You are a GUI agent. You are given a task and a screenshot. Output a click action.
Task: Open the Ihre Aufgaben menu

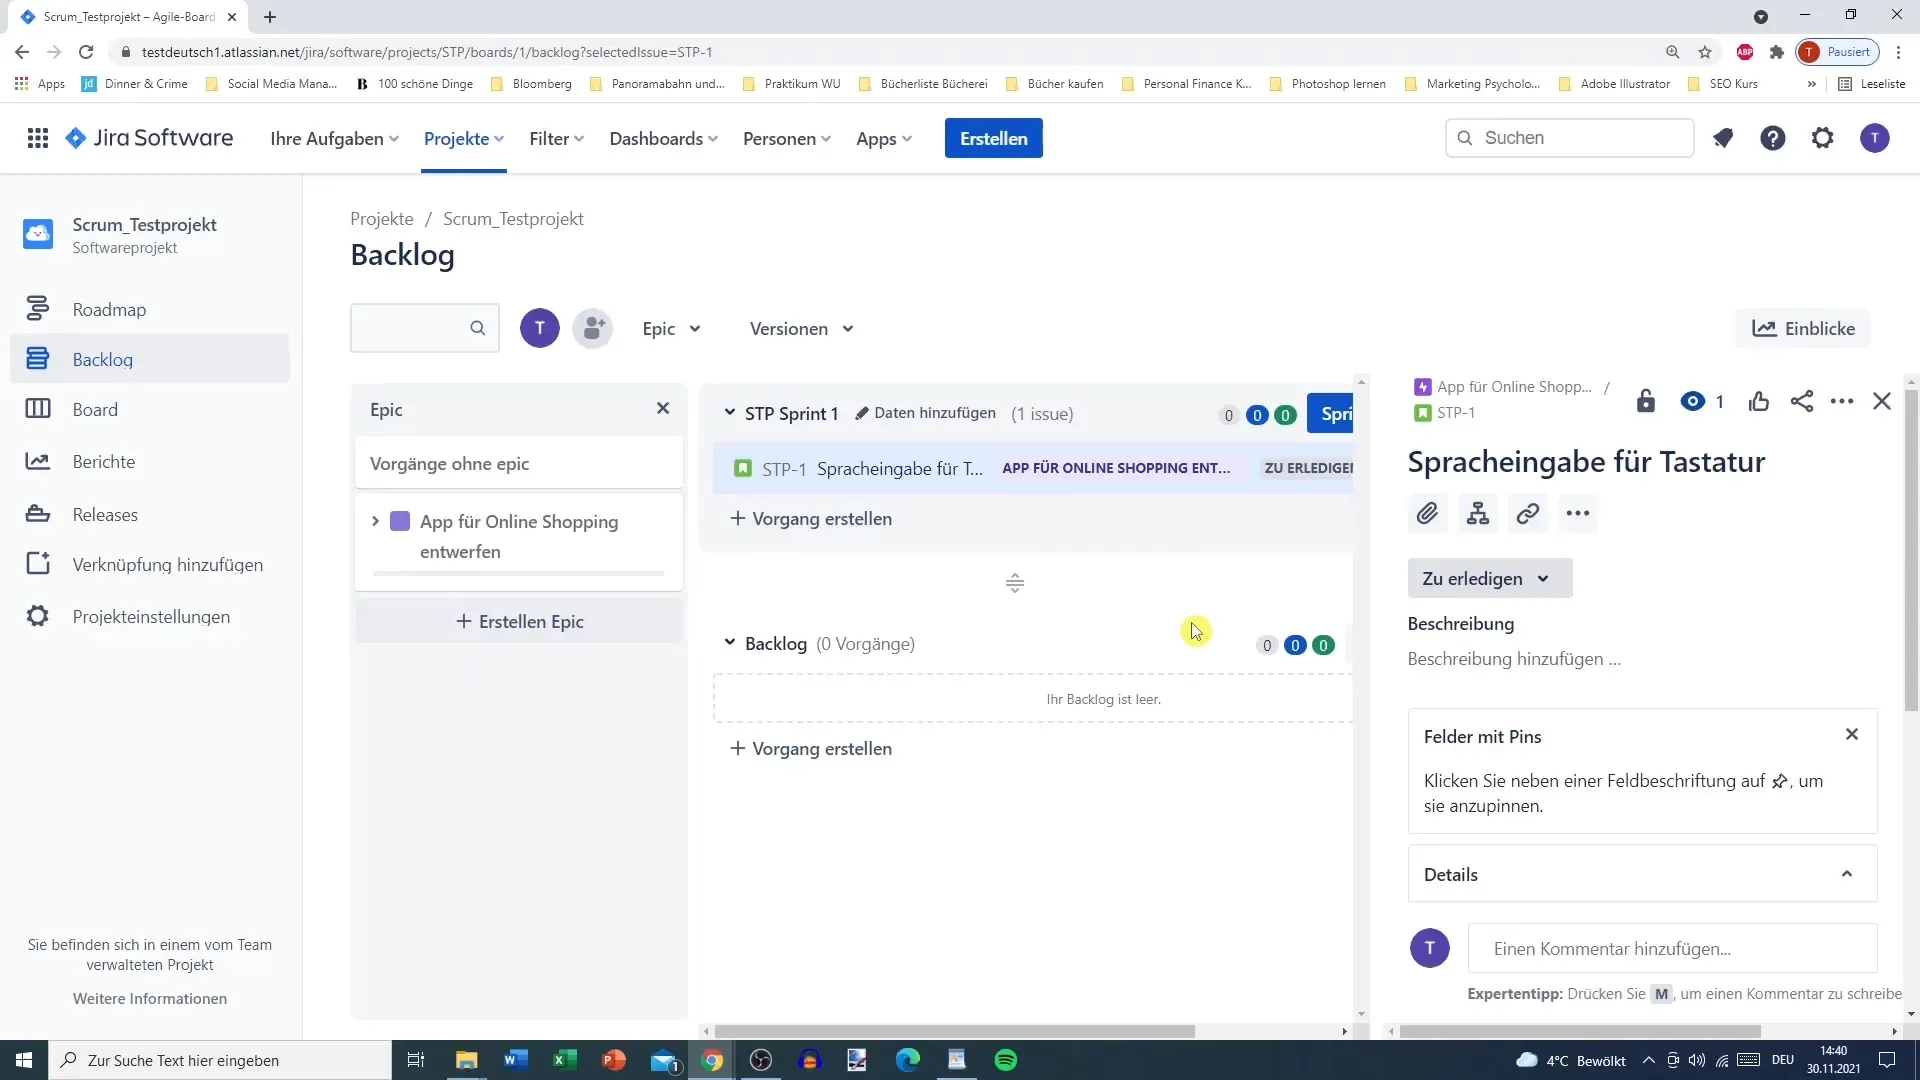[x=334, y=138]
